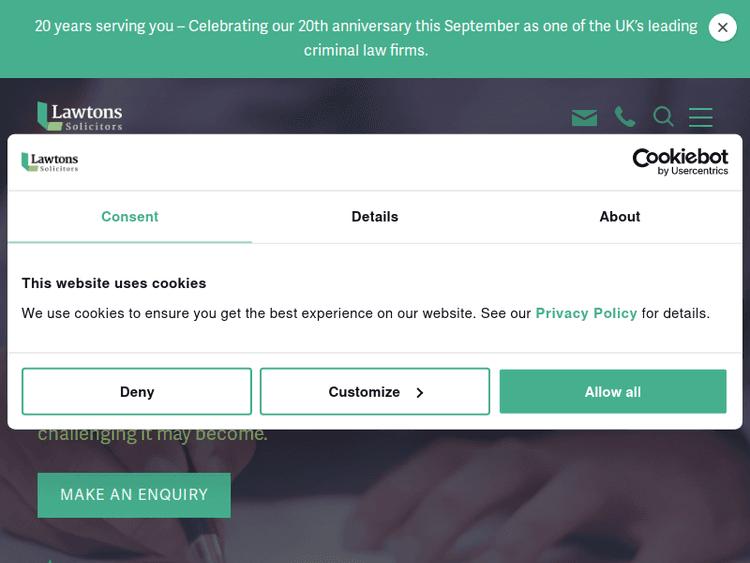The height and width of the screenshot is (563, 750).
Task: Follow the Privacy Policy link
Action: (x=586, y=313)
